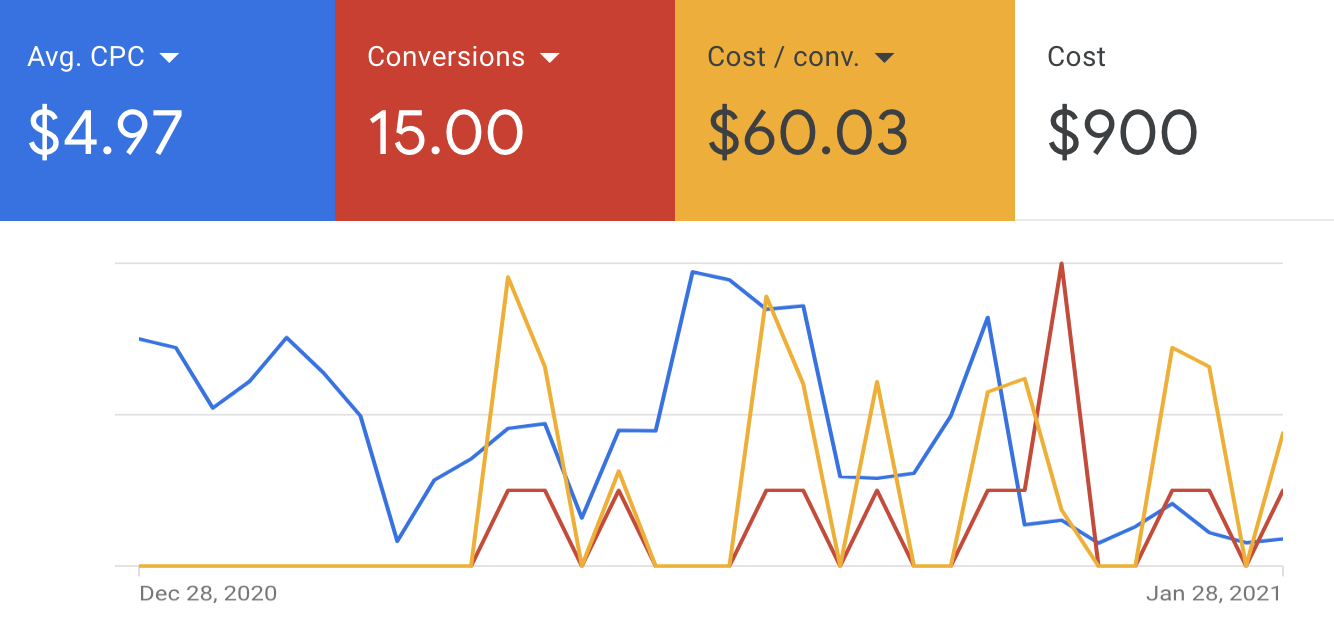Click the Dec 28, 2020 start date label
The height and width of the screenshot is (624, 1334).
[208, 593]
